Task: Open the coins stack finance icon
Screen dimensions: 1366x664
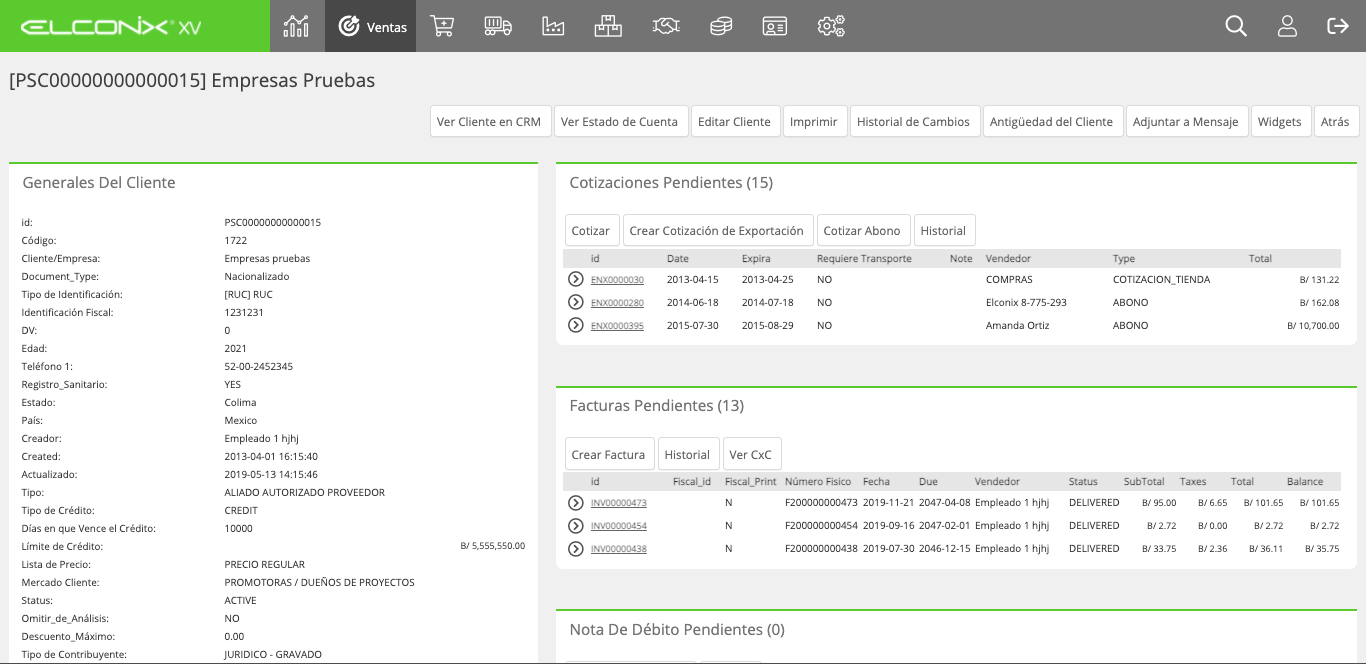Action: [721, 26]
